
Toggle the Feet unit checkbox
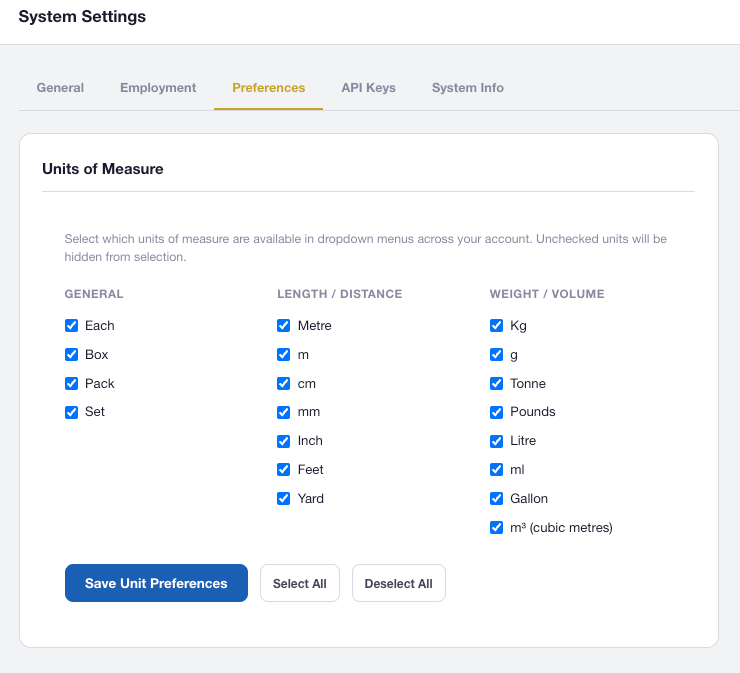coord(284,470)
